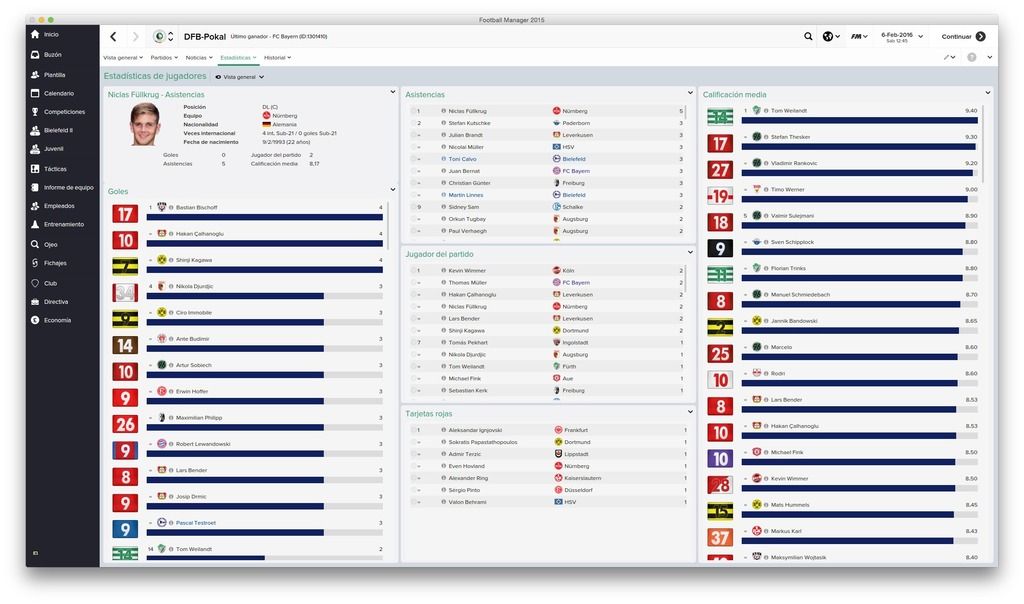Open the Calendario calendar icon
Image resolution: width=1024 pixels, height=604 pixels.
pyautogui.click(x=35, y=93)
